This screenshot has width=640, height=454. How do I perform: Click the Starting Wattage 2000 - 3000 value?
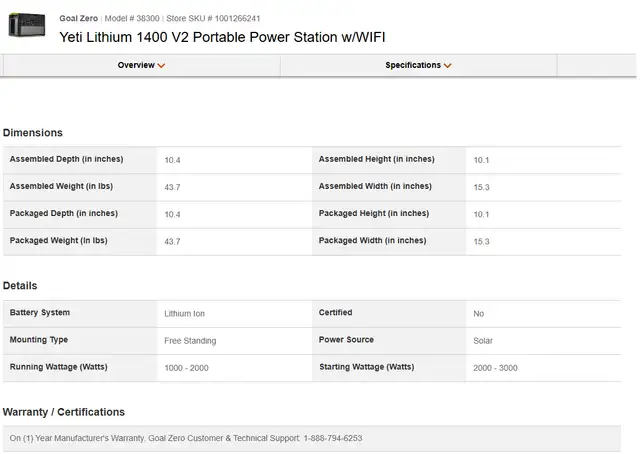coord(496,368)
